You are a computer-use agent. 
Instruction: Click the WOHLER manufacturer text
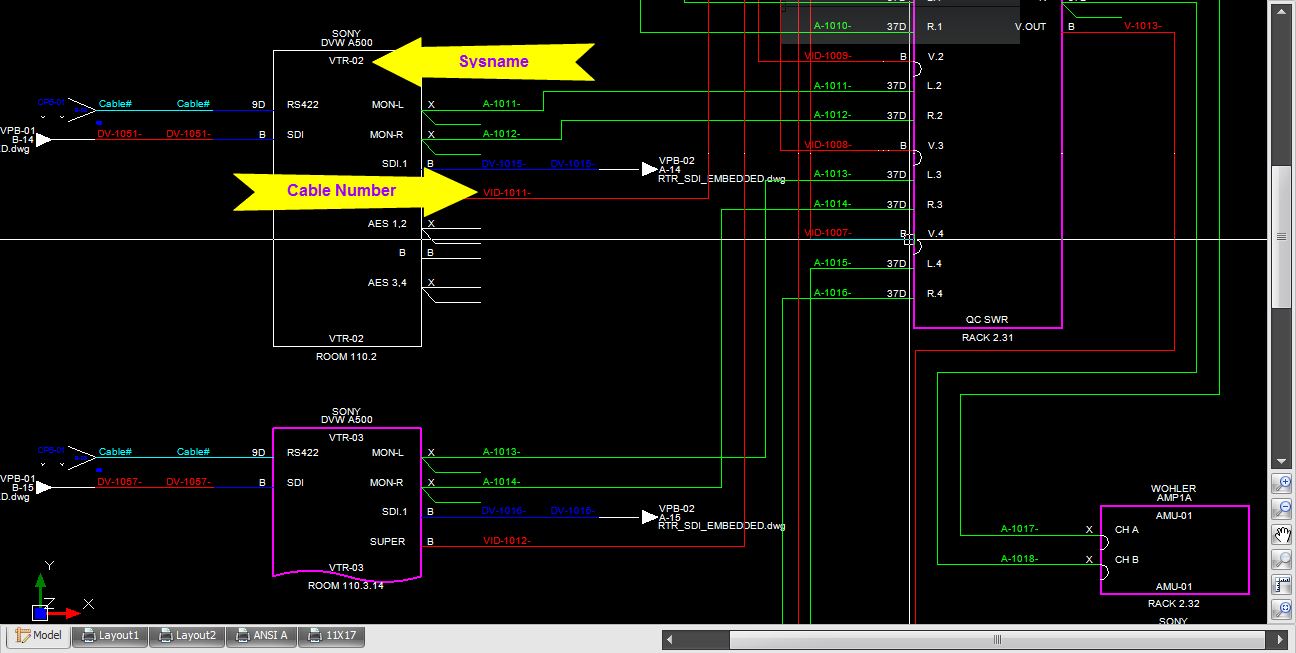[1174, 489]
